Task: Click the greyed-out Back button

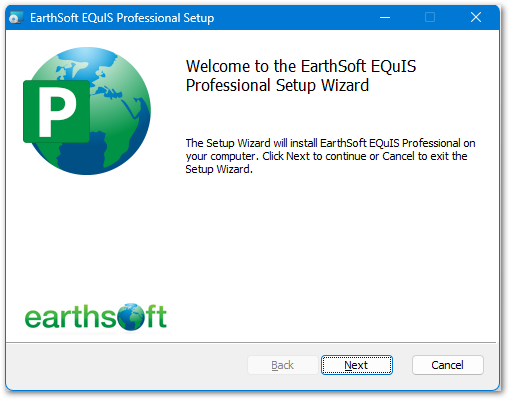Action: pyautogui.click(x=282, y=365)
